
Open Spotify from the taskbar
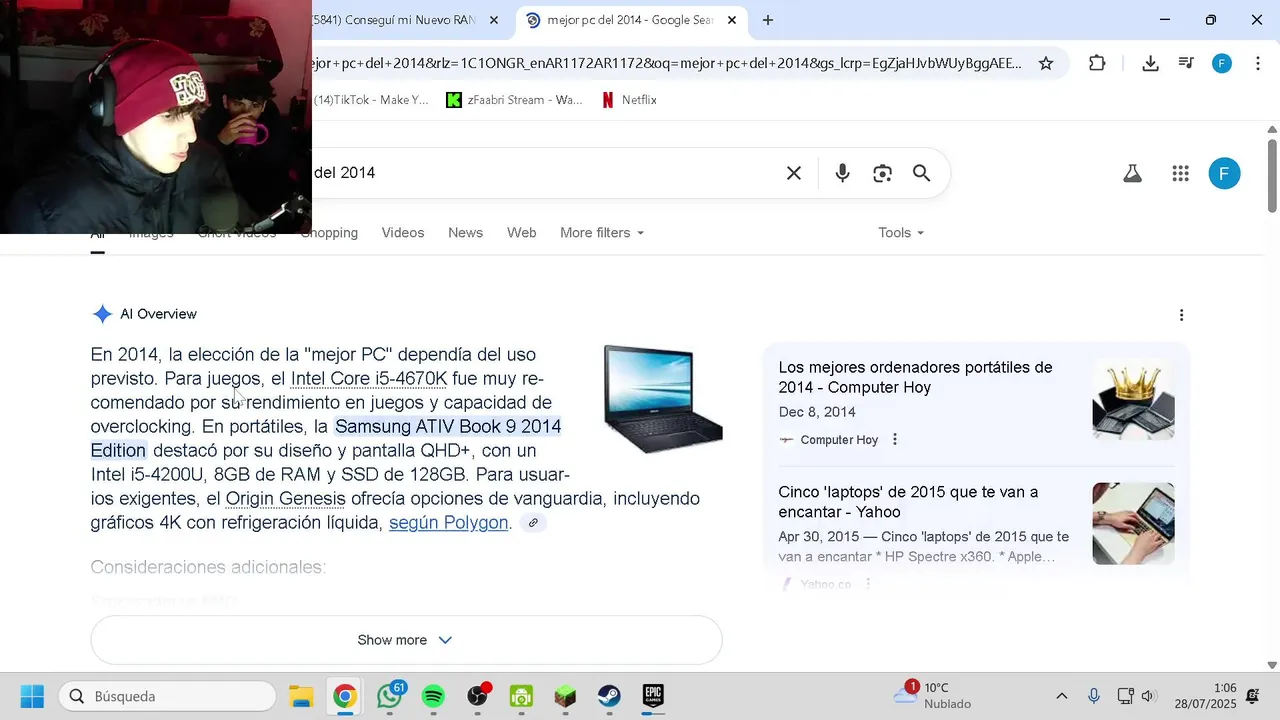(433, 696)
